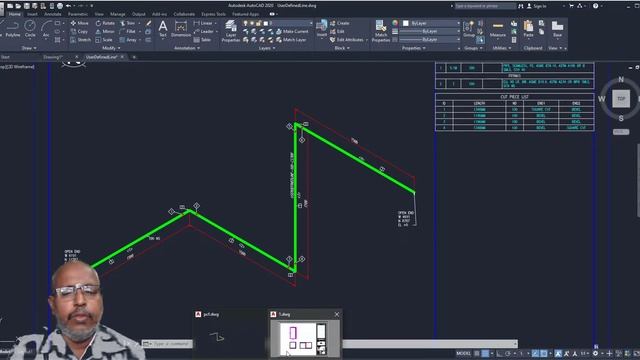Screen dimensions: 640x360
Task: Activate the Stretch tool
Action: [x=80, y=40]
